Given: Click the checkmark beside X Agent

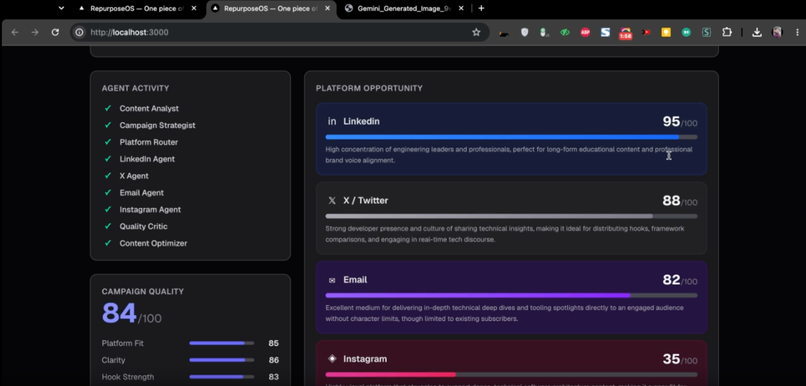Looking at the screenshot, I should pyautogui.click(x=108, y=176).
